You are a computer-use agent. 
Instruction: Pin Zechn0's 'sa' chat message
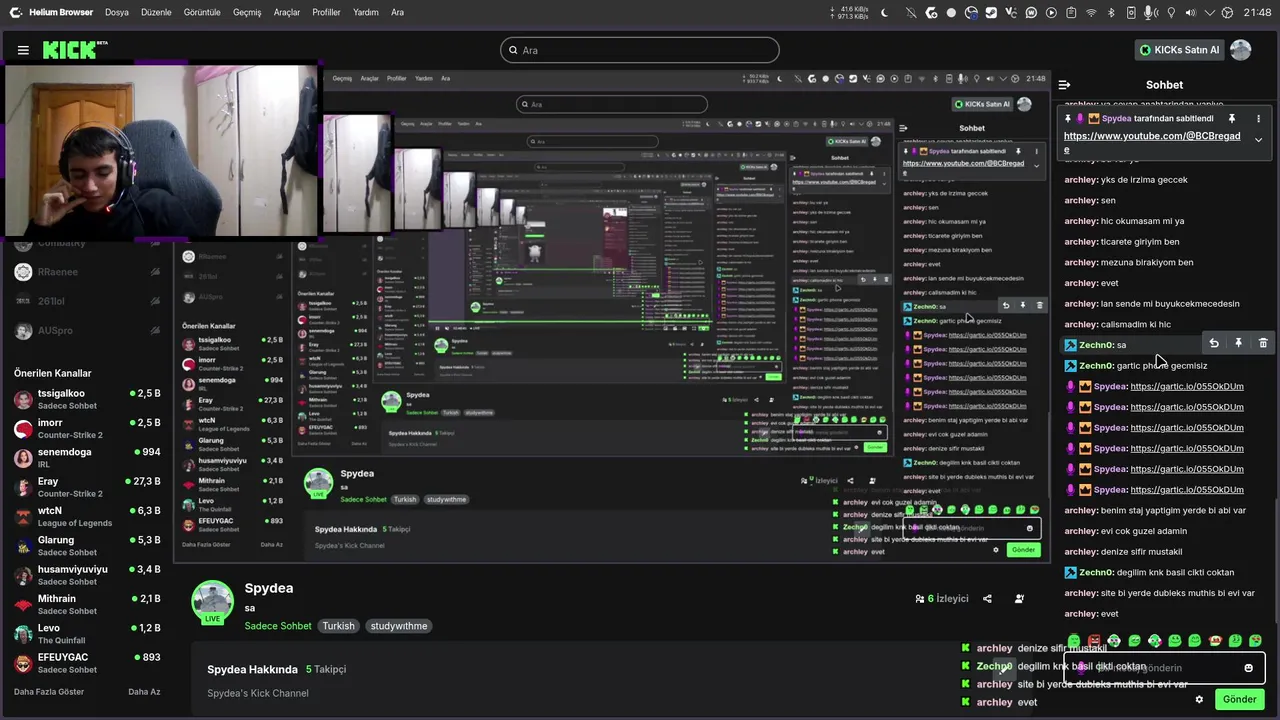tap(1238, 343)
